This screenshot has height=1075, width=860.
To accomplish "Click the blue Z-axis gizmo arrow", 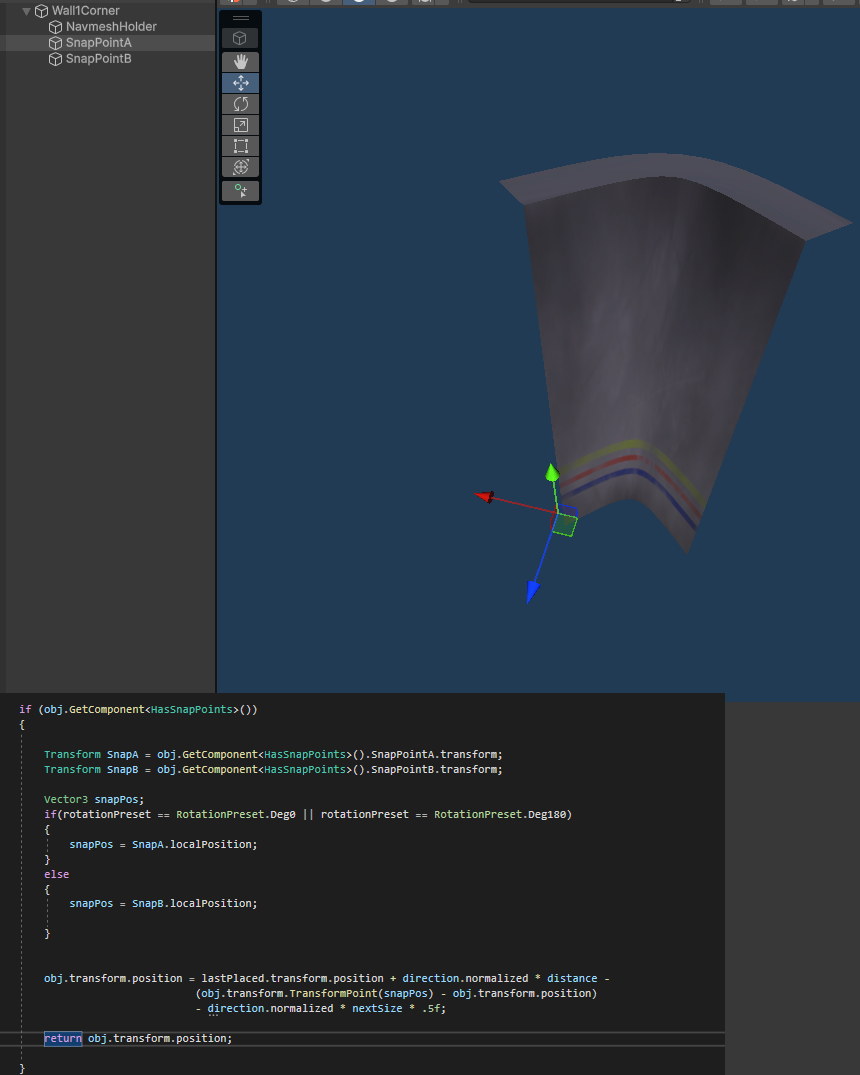I will coord(533,590).
